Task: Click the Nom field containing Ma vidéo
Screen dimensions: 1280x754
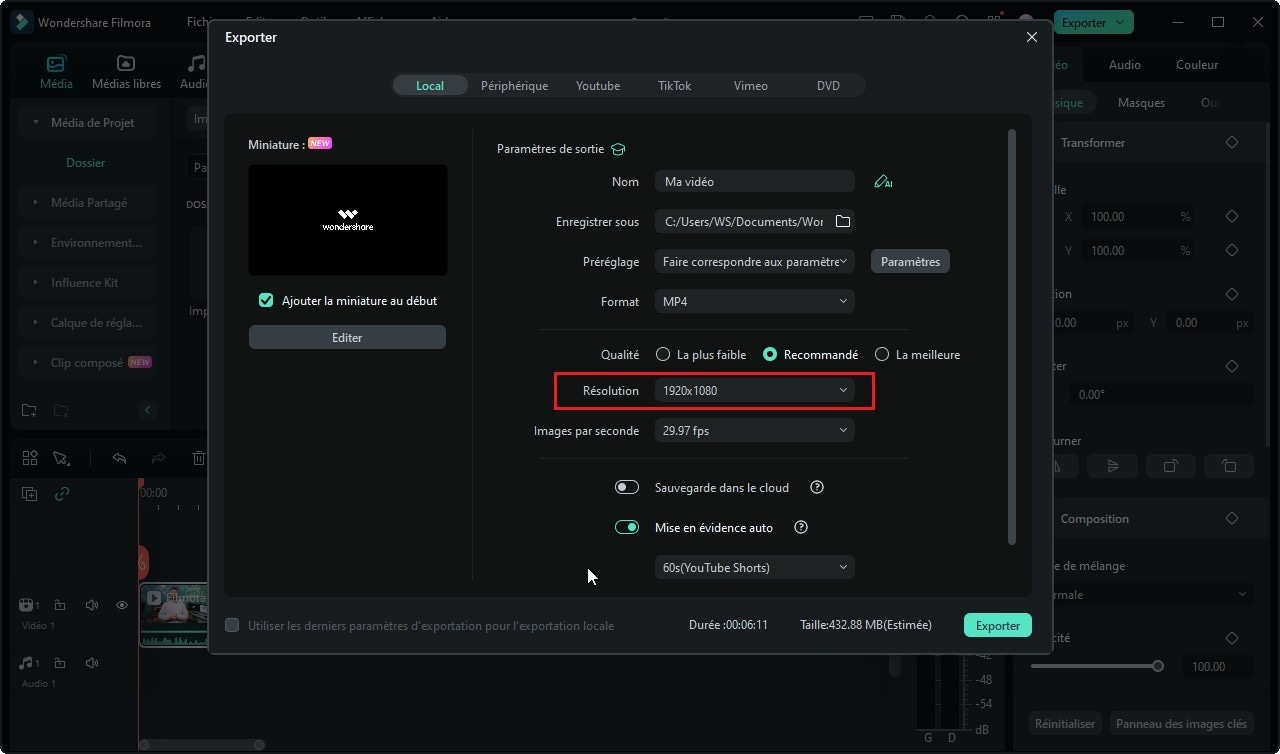Action: coord(755,182)
